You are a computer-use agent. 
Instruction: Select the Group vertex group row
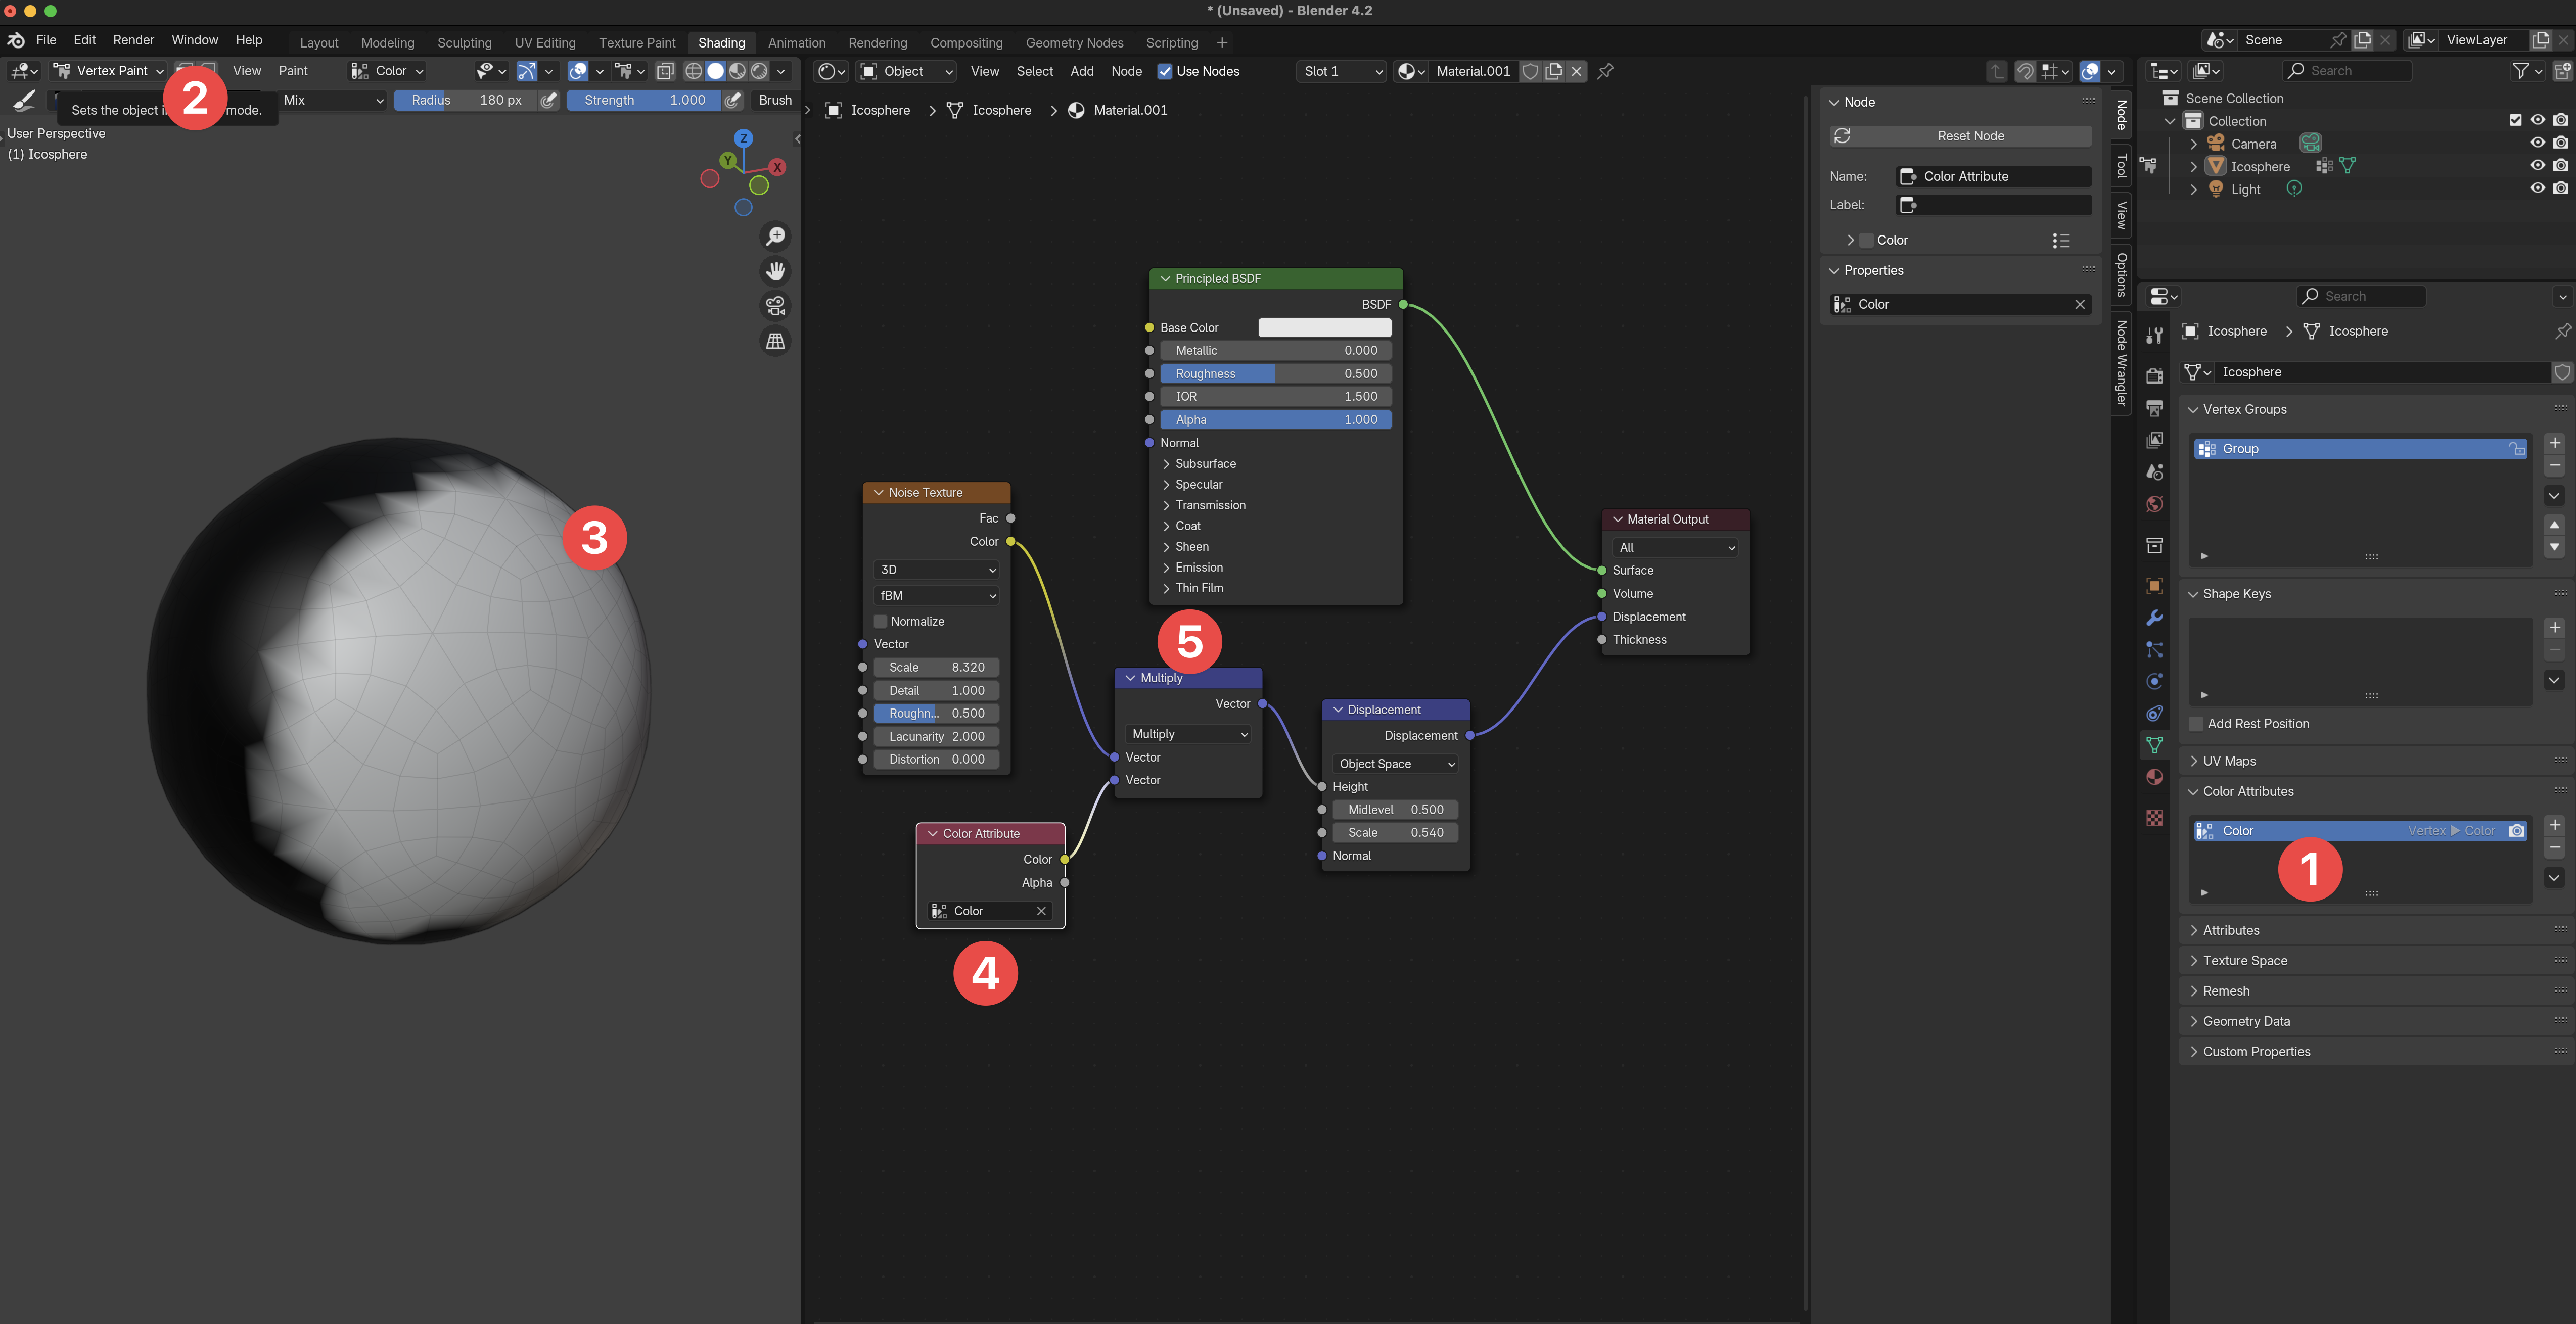point(2360,449)
